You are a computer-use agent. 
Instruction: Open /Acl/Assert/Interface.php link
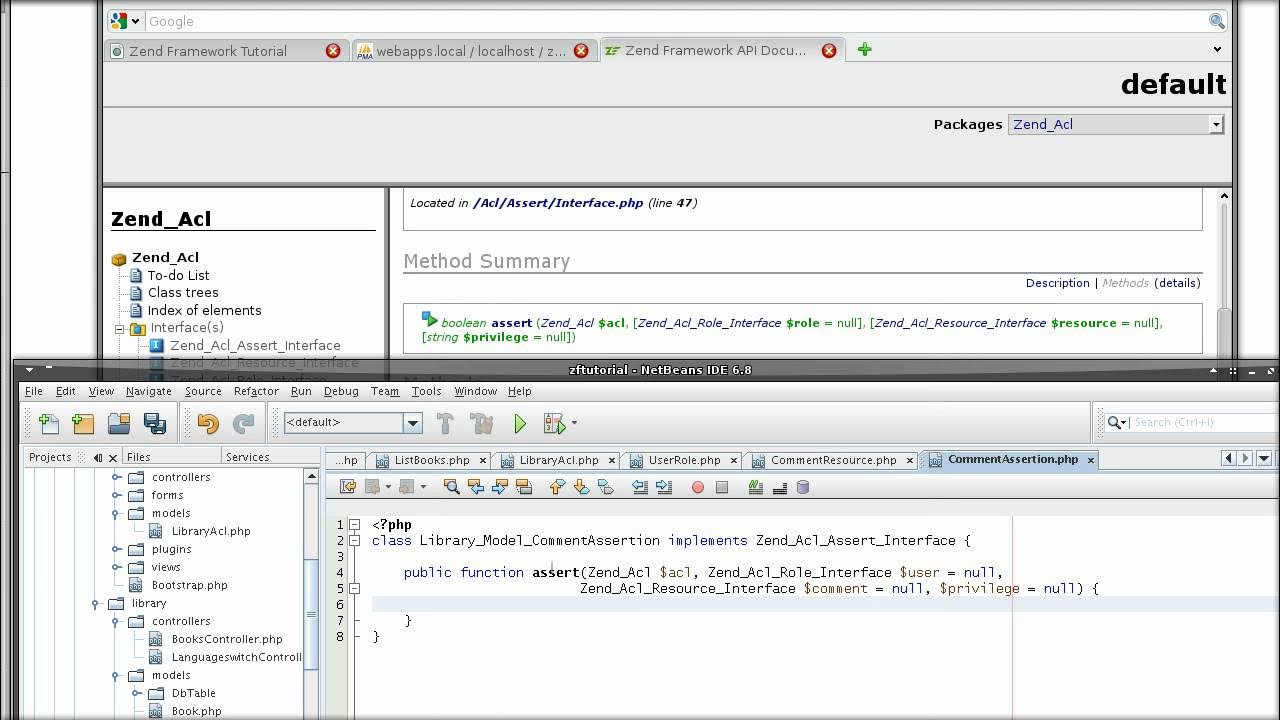[558, 203]
